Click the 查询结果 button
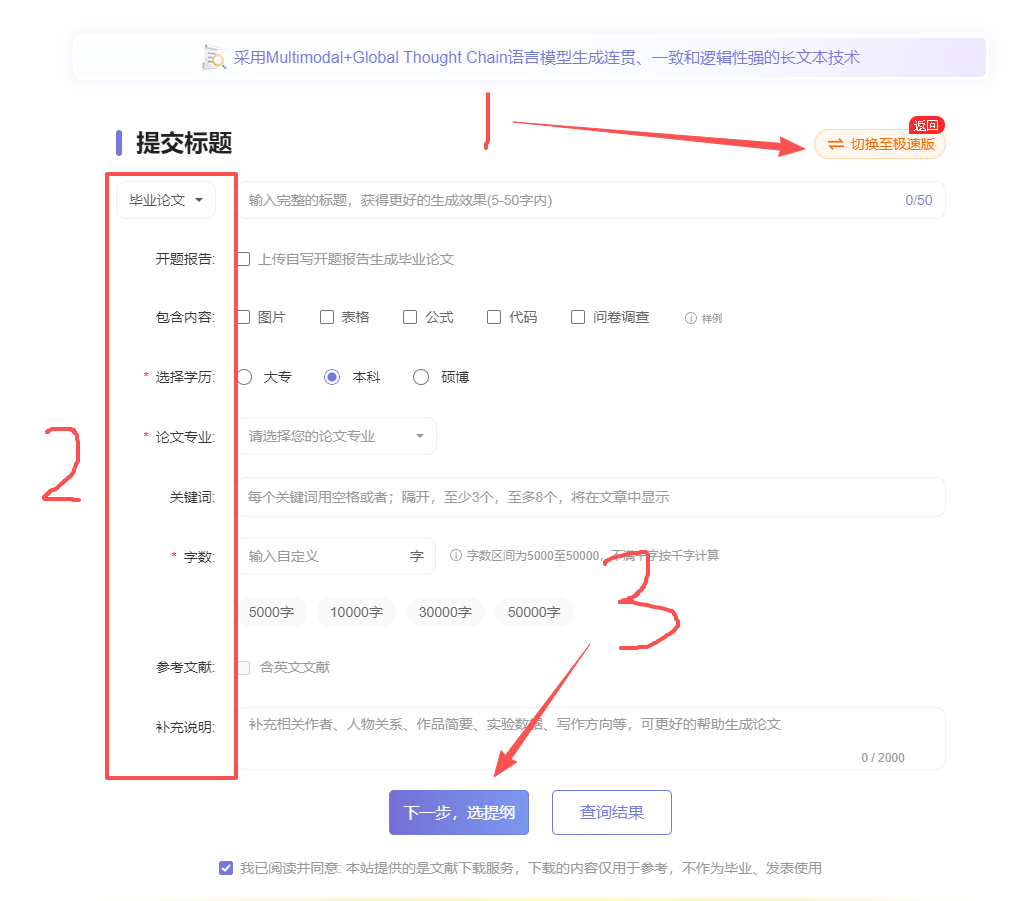The image size is (1015, 901). click(611, 812)
